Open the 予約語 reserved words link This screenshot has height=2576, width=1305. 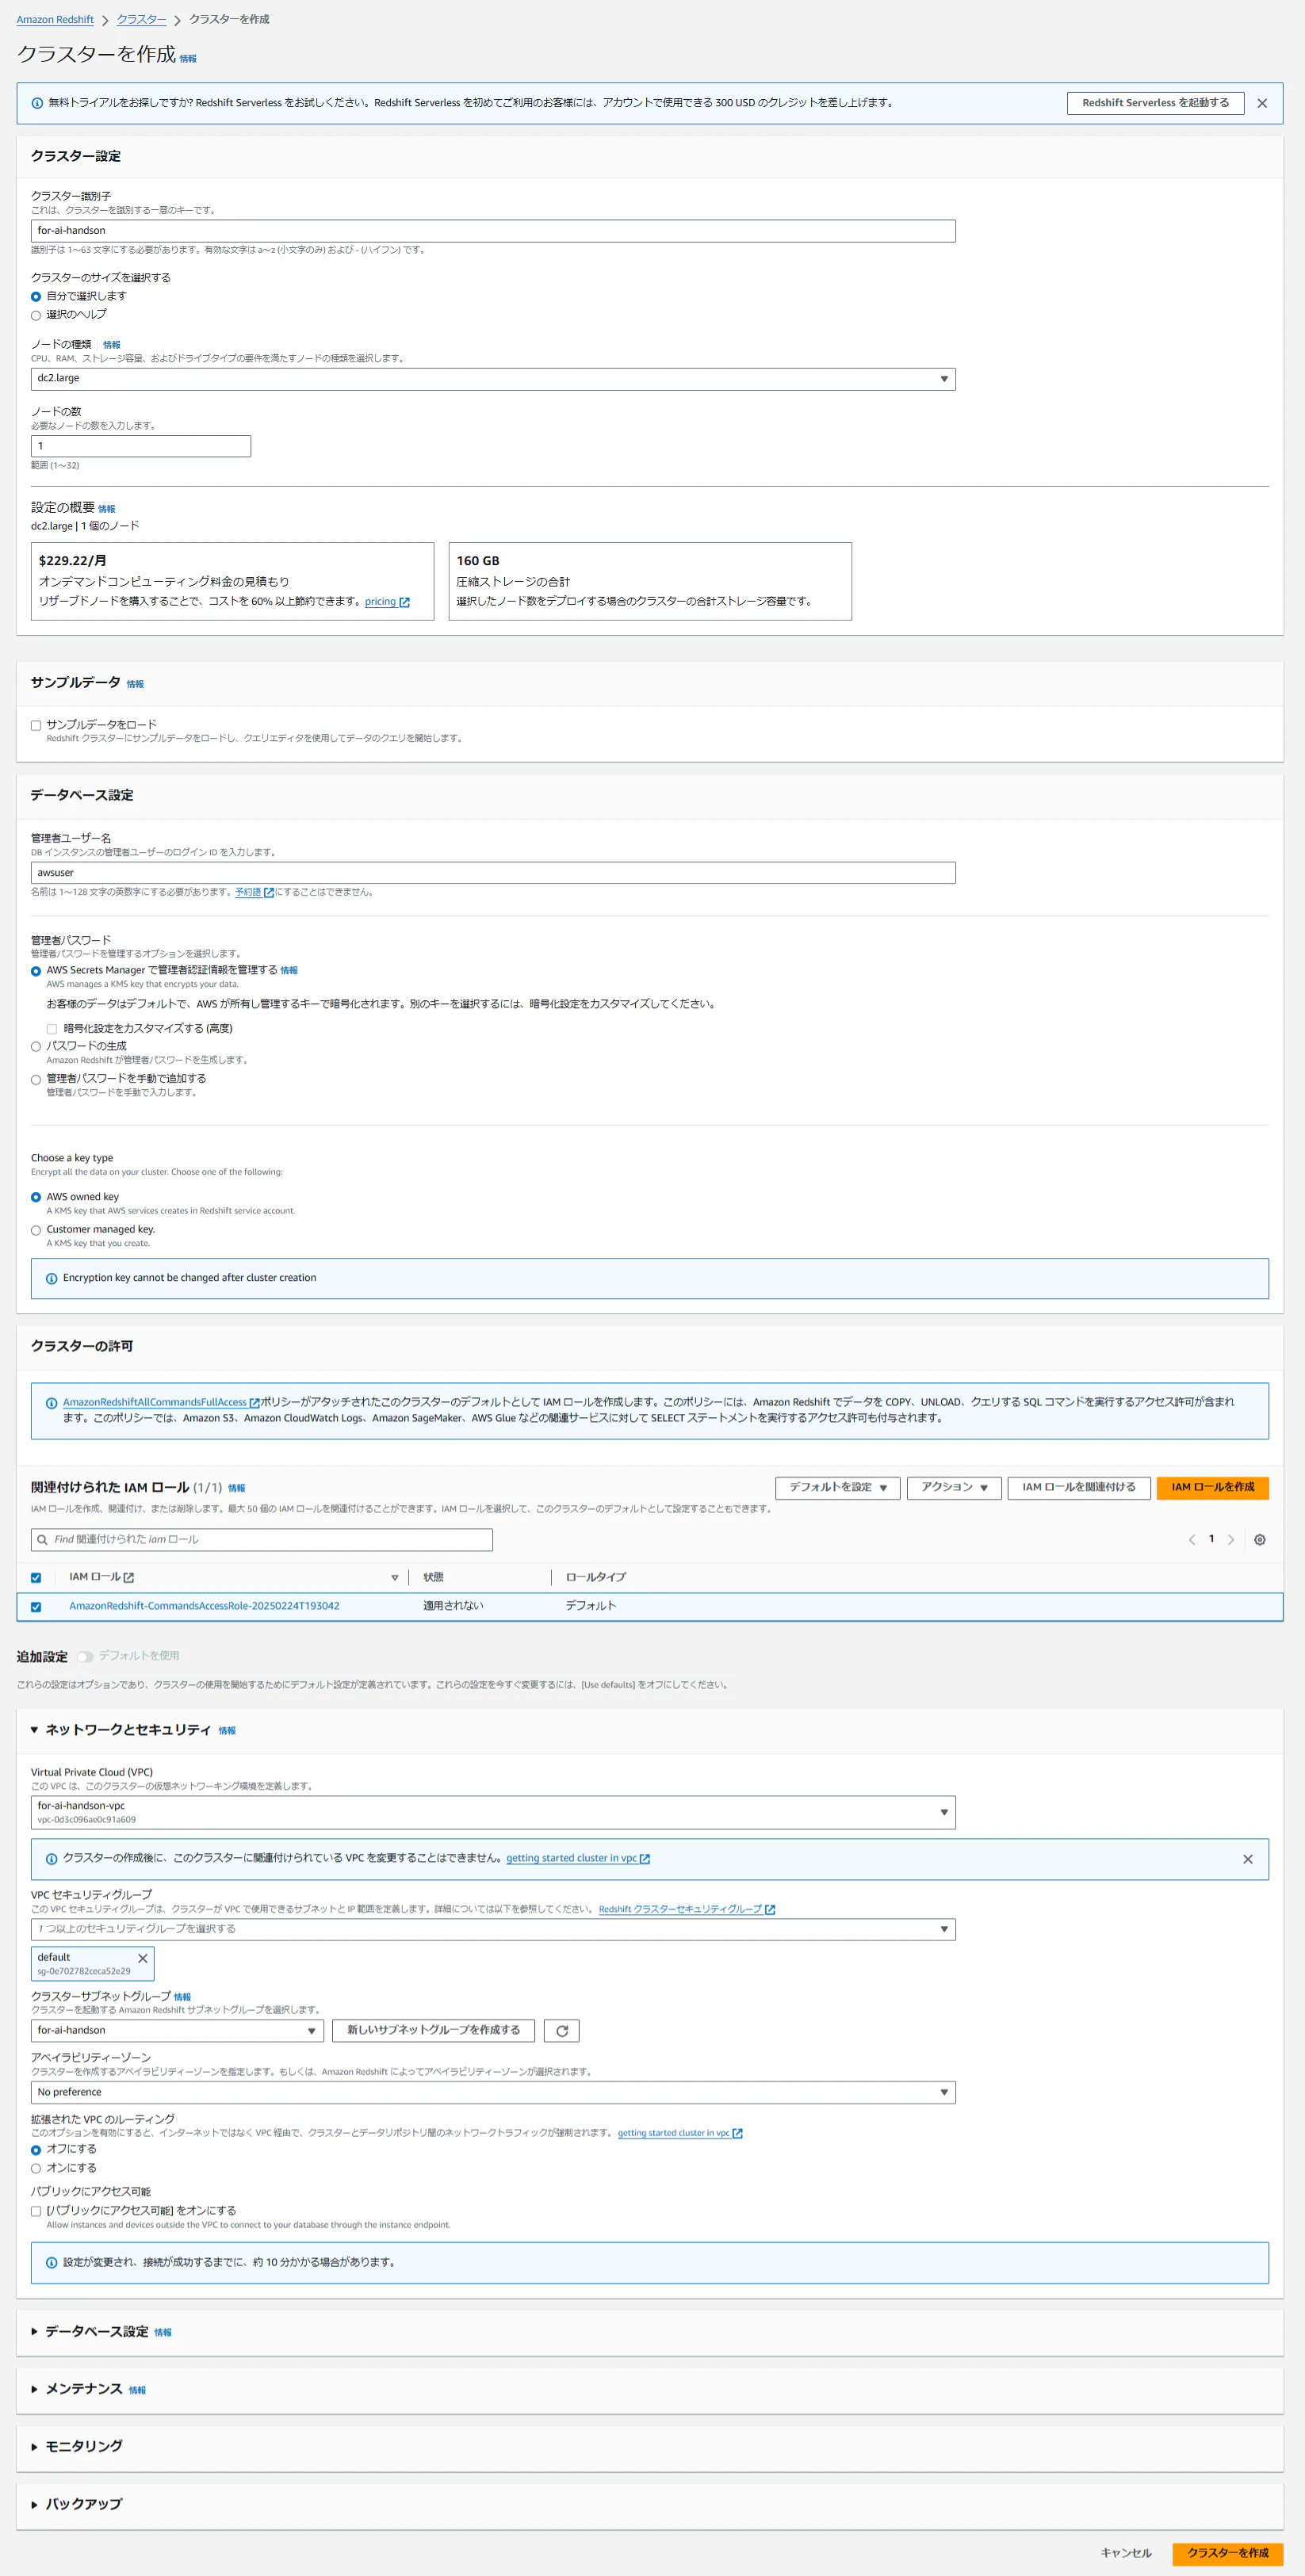pyautogui.click(x=254, y=892)
